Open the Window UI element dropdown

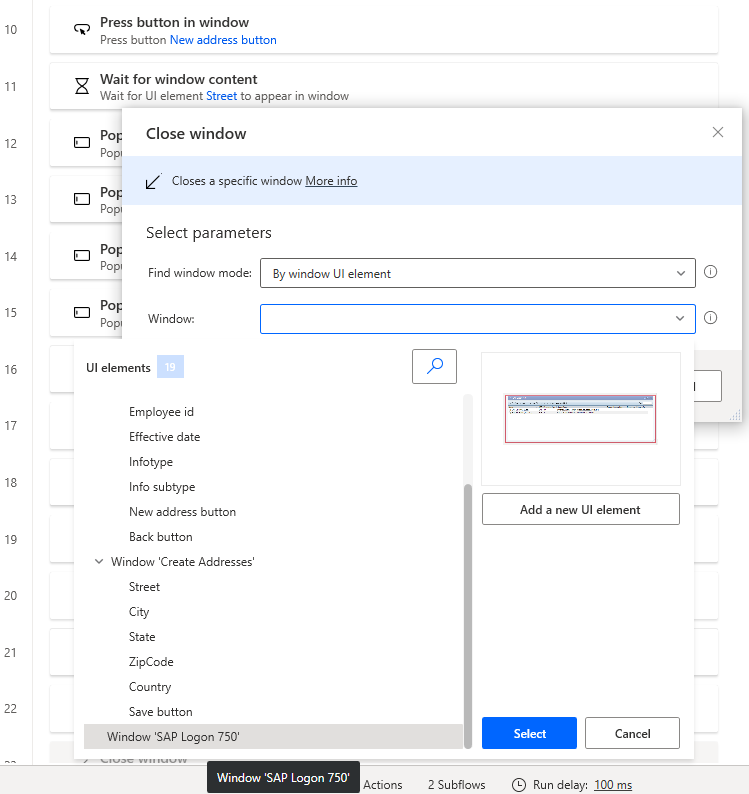point(478,319)
